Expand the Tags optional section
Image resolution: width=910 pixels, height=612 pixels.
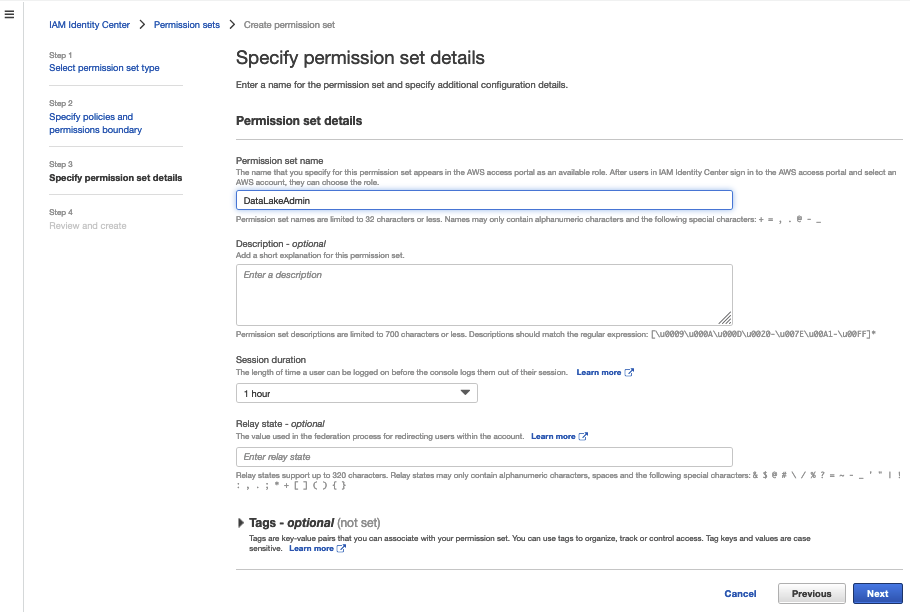pos(241,523)
